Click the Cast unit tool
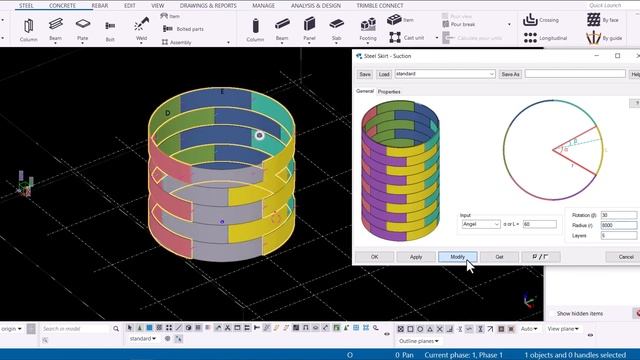 pyautogui.click(x=407, y=38)
